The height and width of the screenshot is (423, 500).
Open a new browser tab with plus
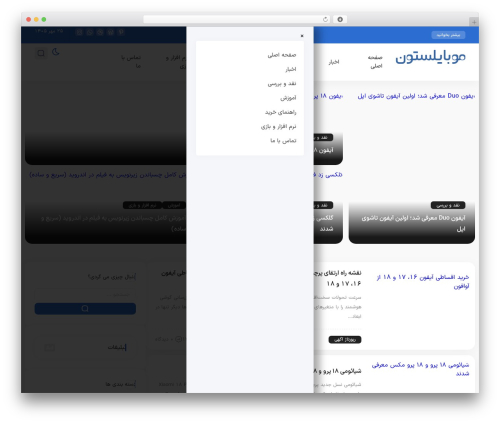pyautogui.click(x=474, y=22)
